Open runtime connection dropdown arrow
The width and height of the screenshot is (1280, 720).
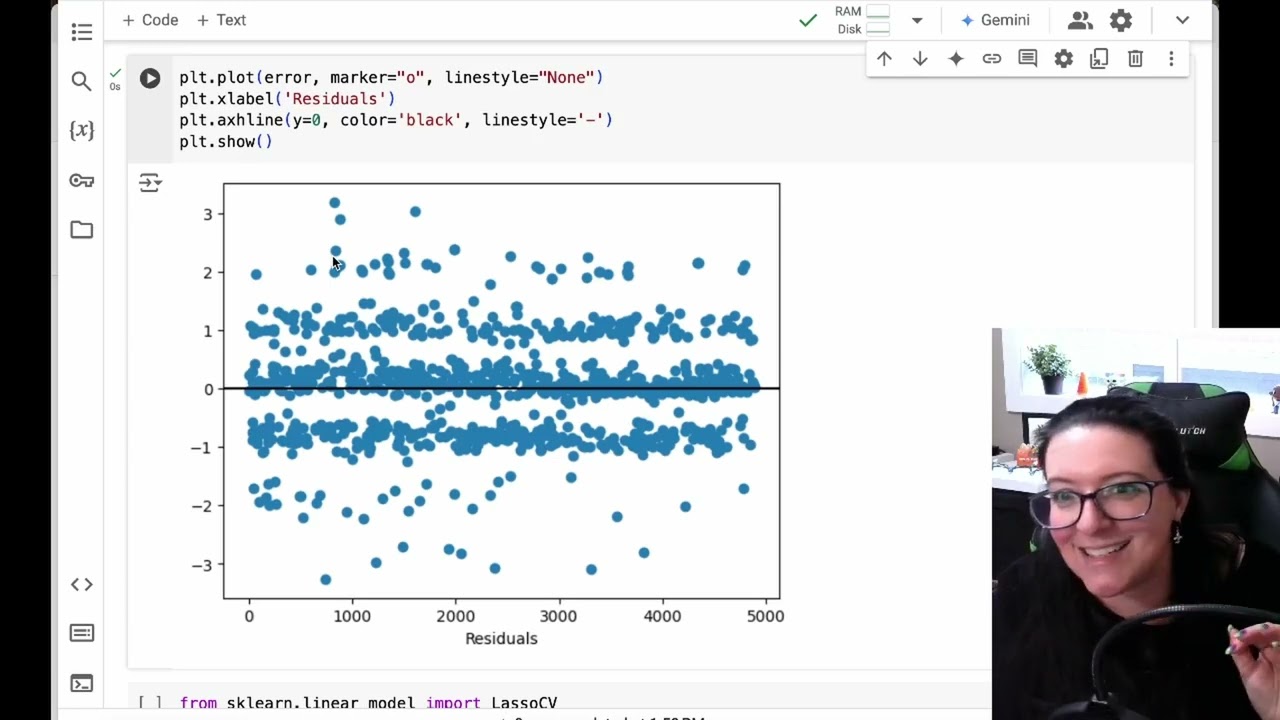(x=917, y=20)
